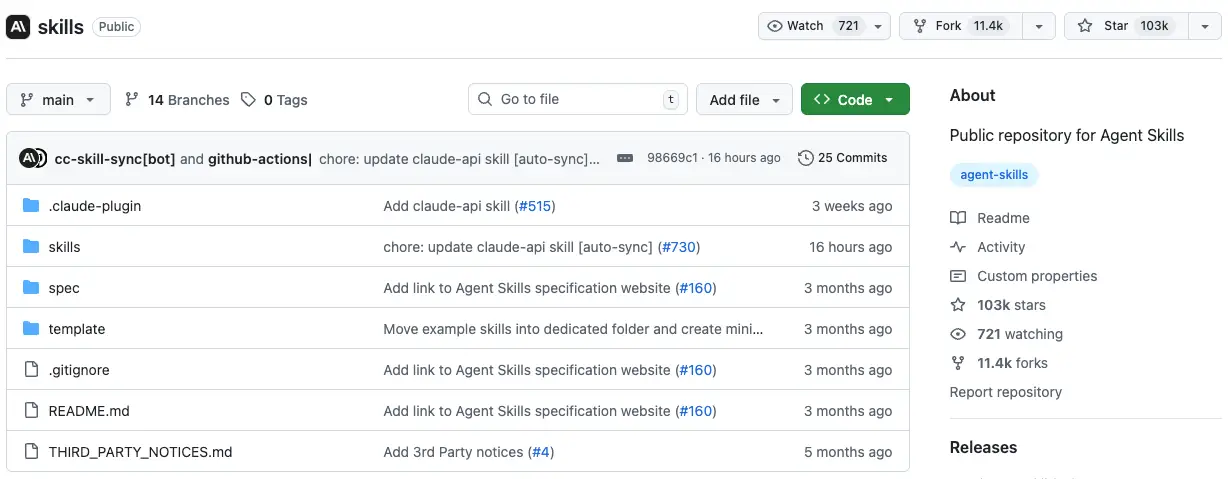Click the Anthropic logo beside skills

tap(18, 27)
